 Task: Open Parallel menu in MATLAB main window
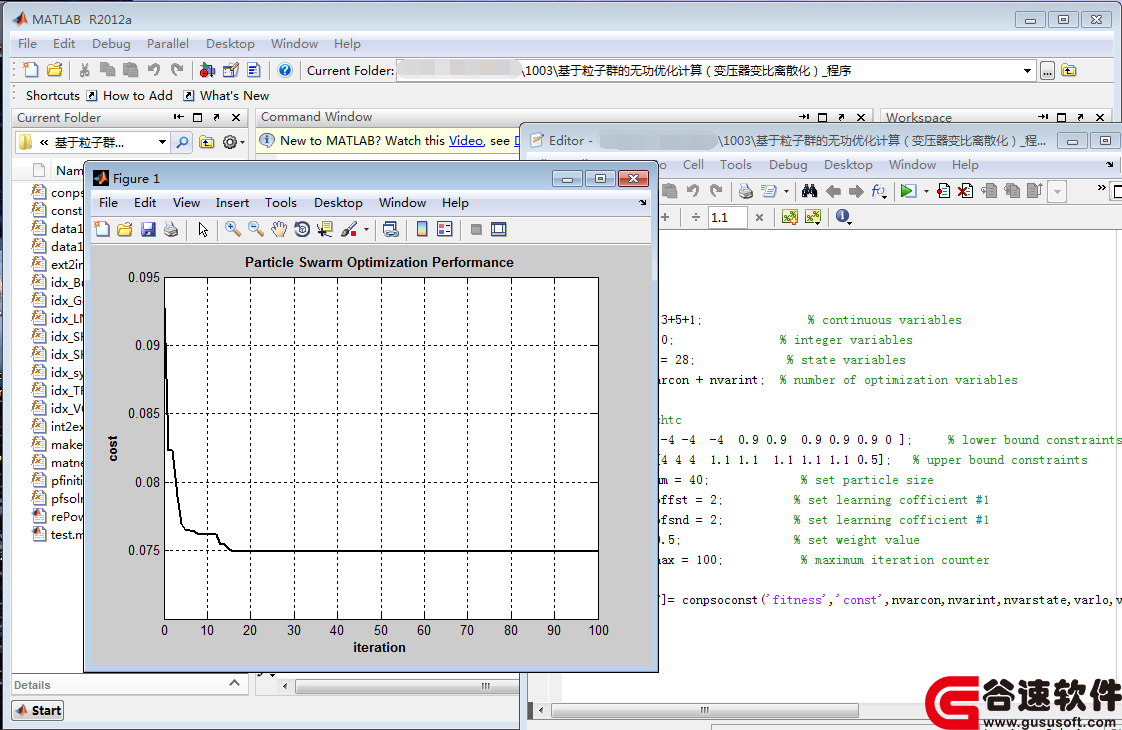pyautogui.click(x=167, y=44)
